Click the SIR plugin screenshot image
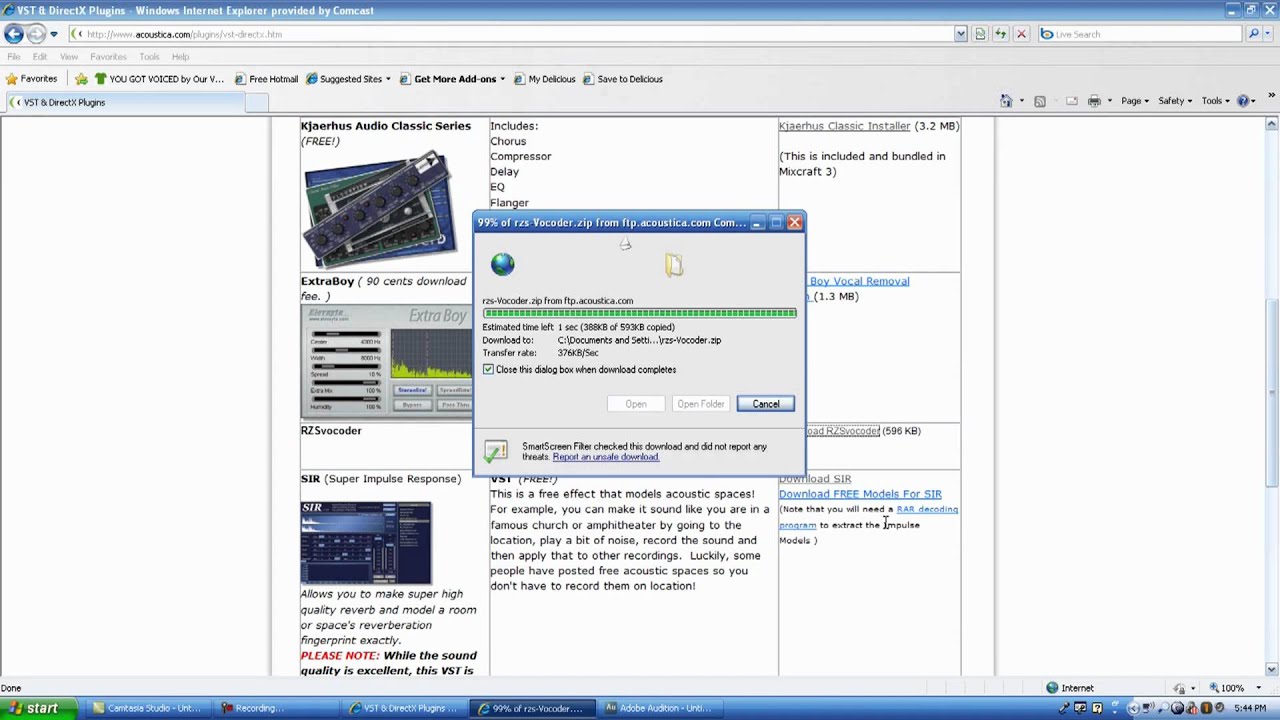Image resolution: width=1280 pixels, height=720 pixels. pyautogui.click(x=366, y=543)
